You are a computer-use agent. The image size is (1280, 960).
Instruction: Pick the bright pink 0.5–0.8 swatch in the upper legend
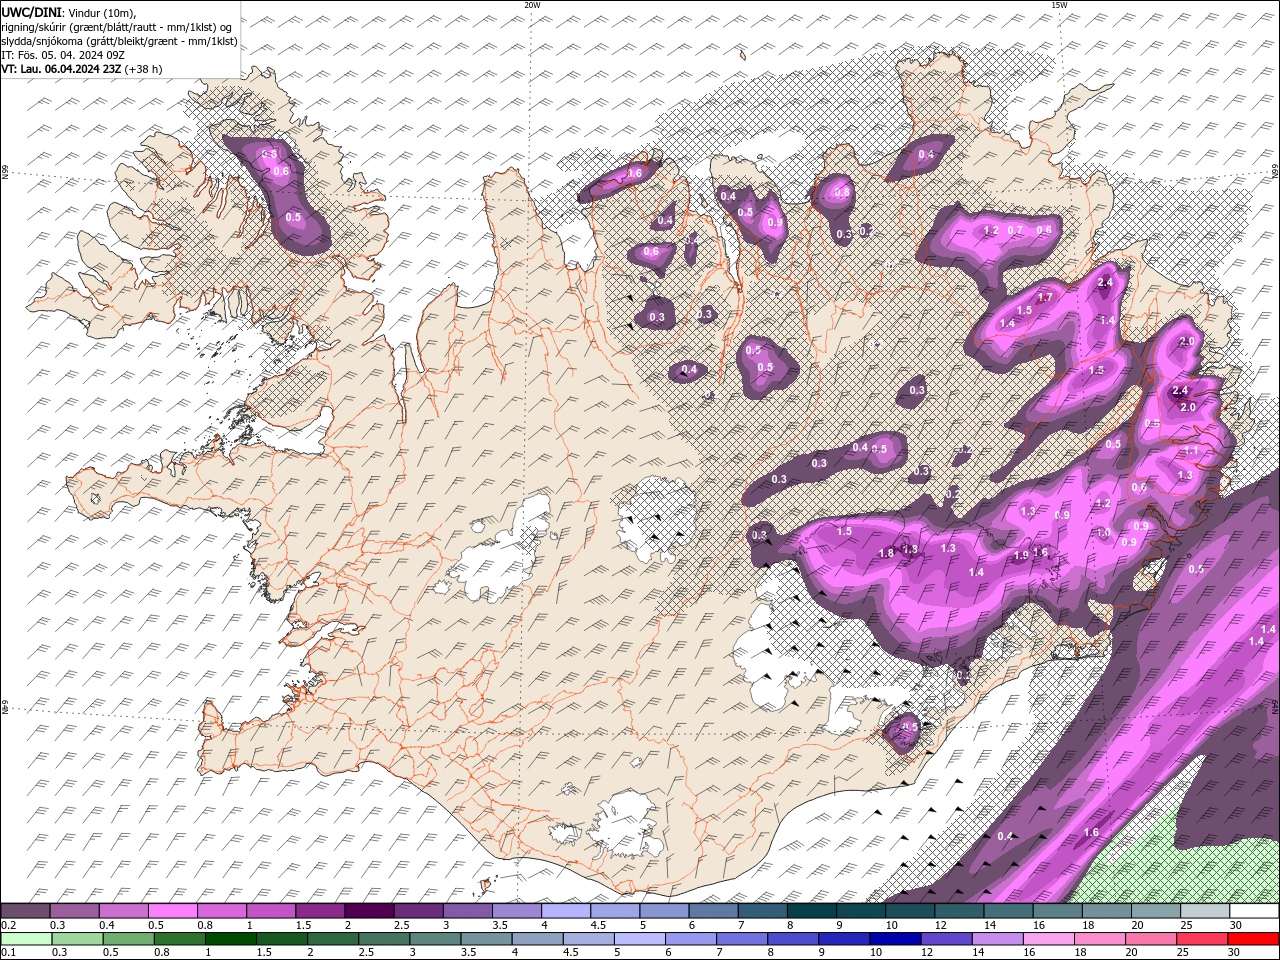(172, 911)
